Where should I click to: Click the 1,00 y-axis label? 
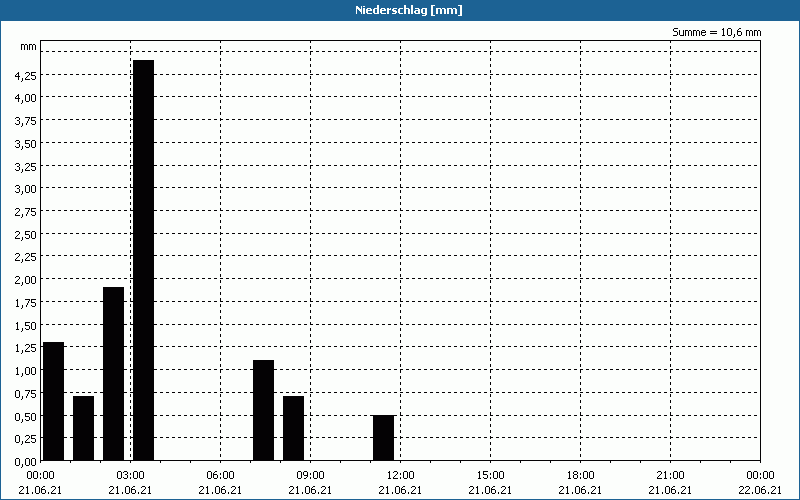(26, 371)
